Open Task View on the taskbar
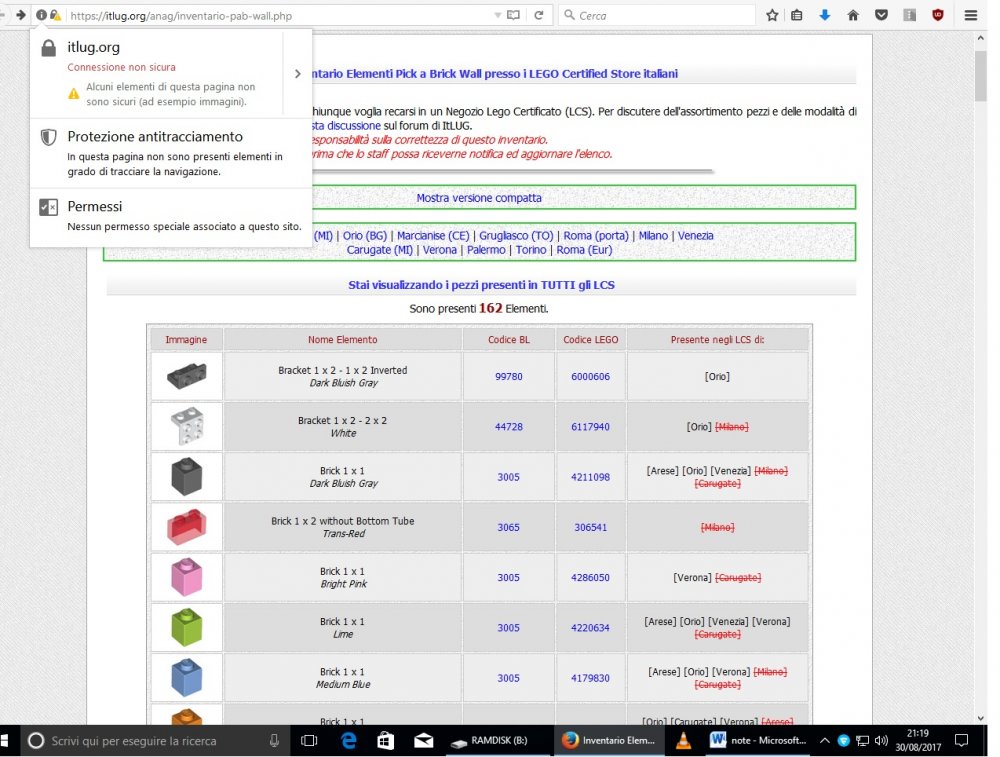1000x757 pixels. [309, 740]
